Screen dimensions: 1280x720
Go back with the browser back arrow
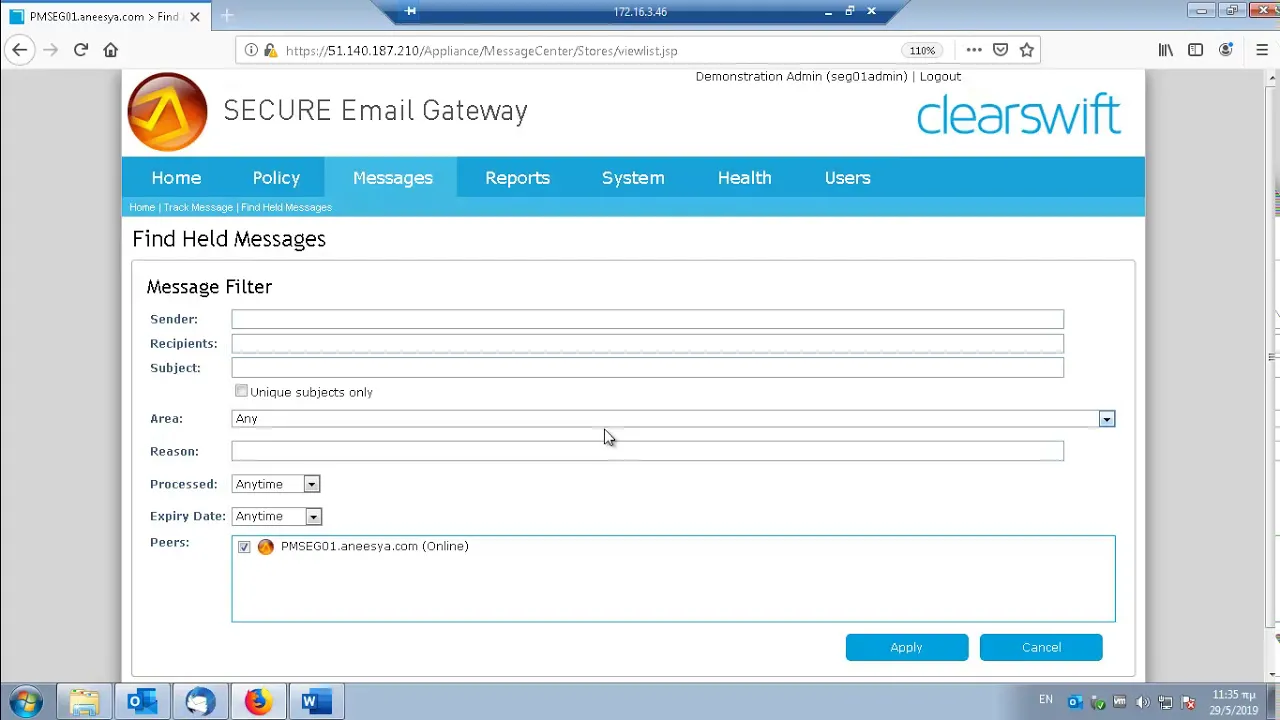pos(20,50)
